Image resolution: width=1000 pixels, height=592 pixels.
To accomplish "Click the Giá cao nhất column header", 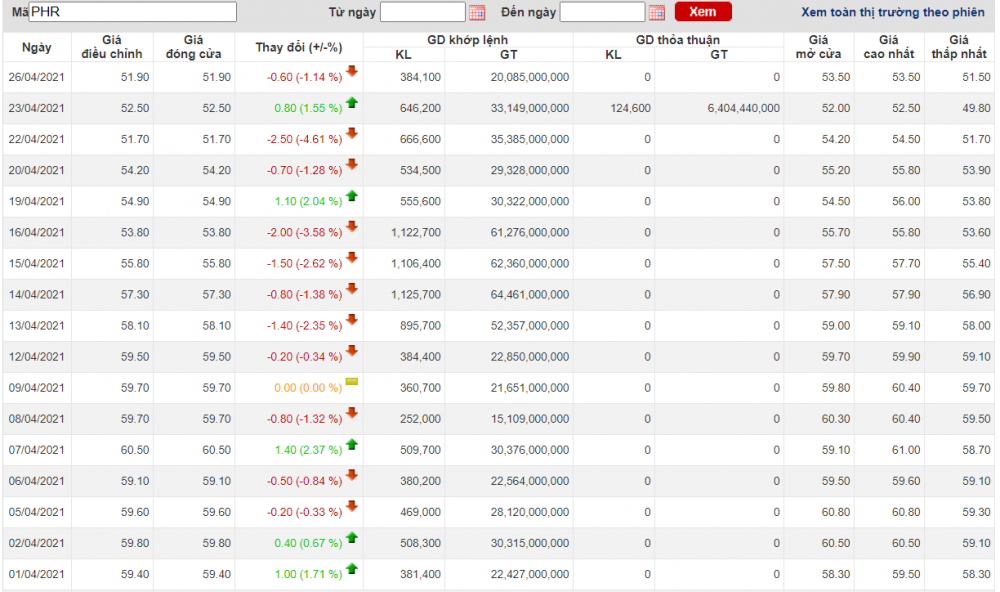I will point(889,47).
